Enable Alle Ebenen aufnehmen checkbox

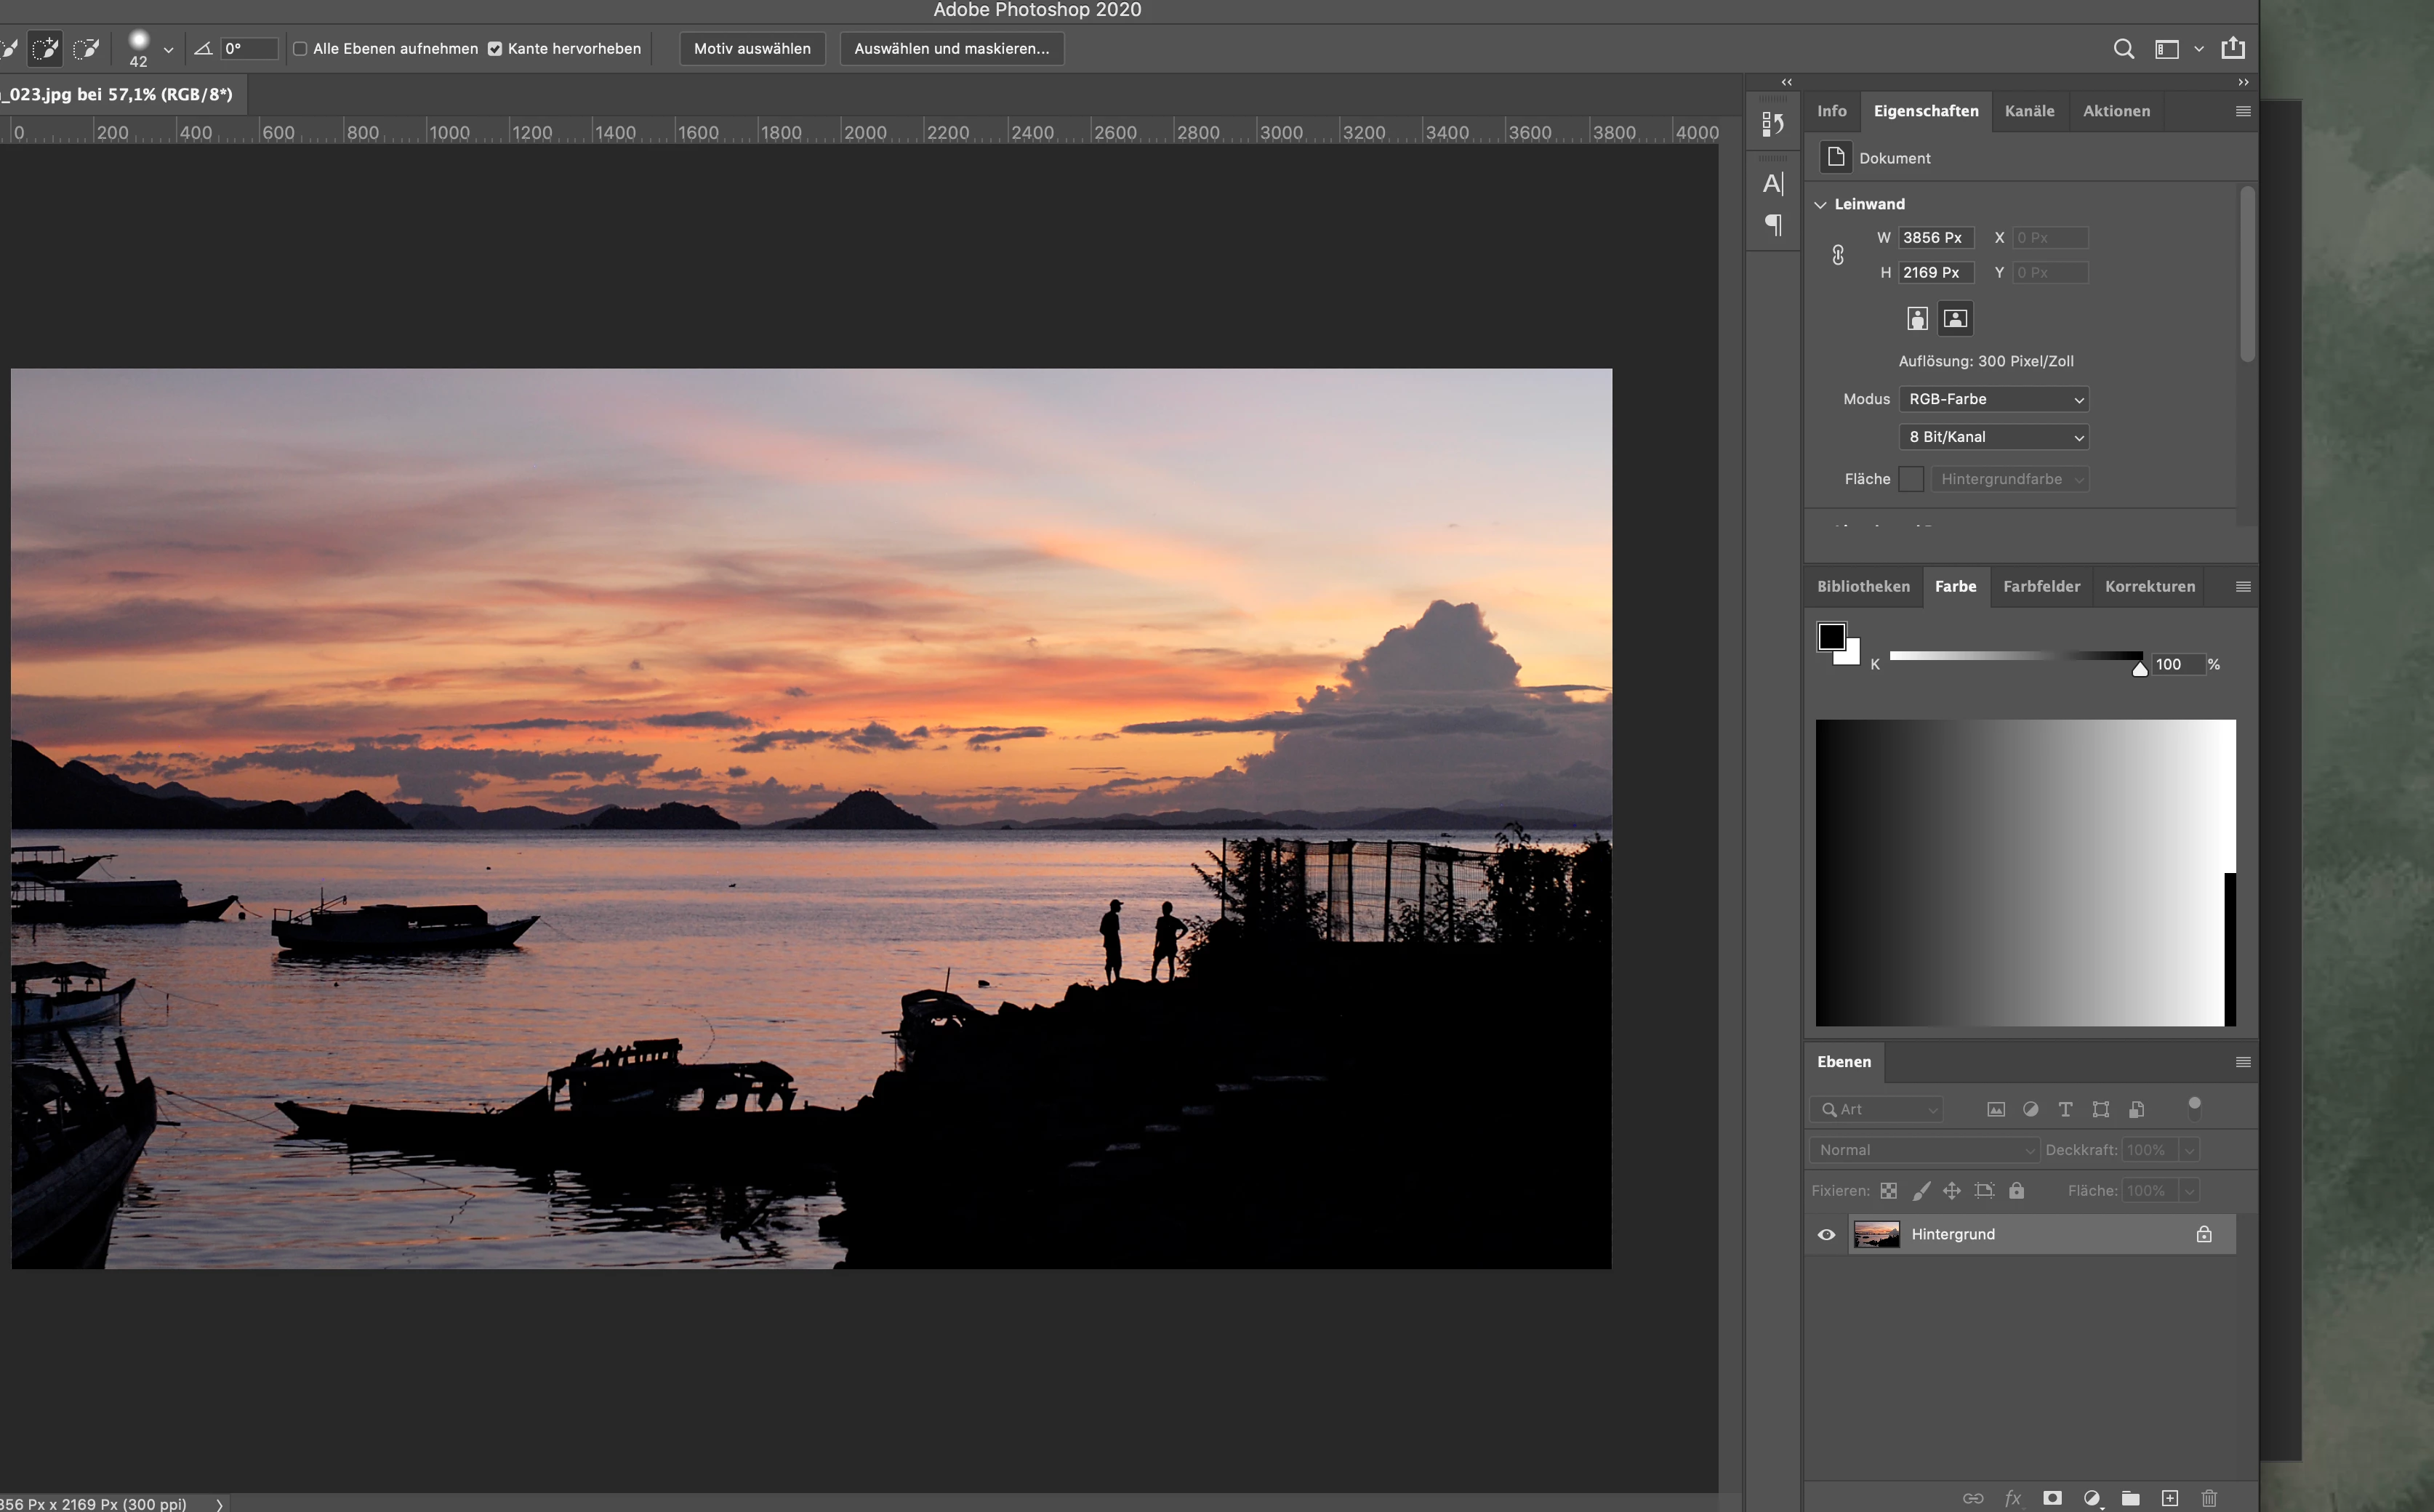[x=300, y=48]
